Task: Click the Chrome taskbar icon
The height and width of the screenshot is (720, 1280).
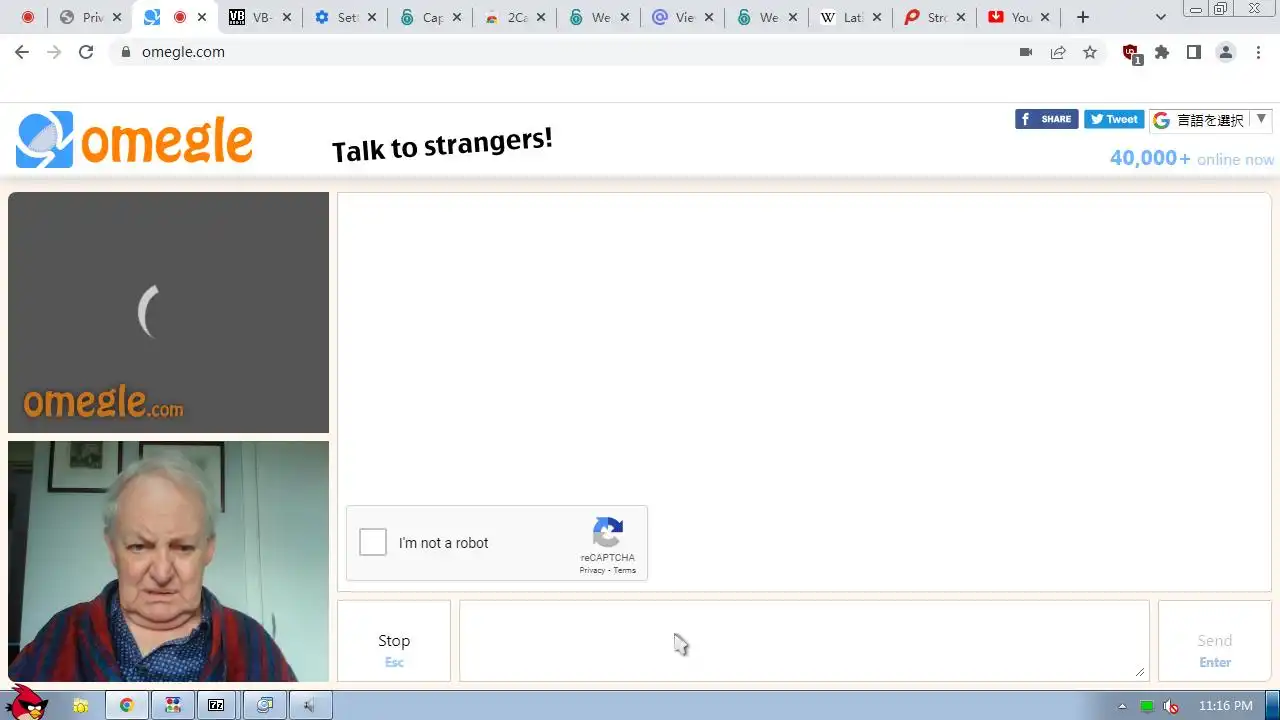Action: tap(127, 706)
